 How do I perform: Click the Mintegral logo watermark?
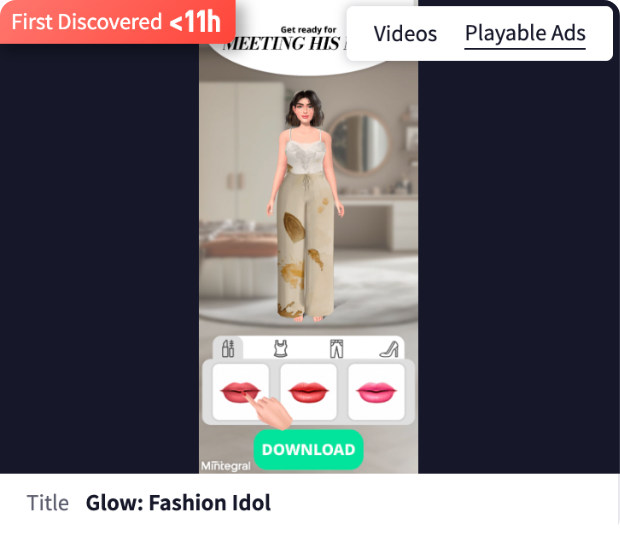point(223,466)
